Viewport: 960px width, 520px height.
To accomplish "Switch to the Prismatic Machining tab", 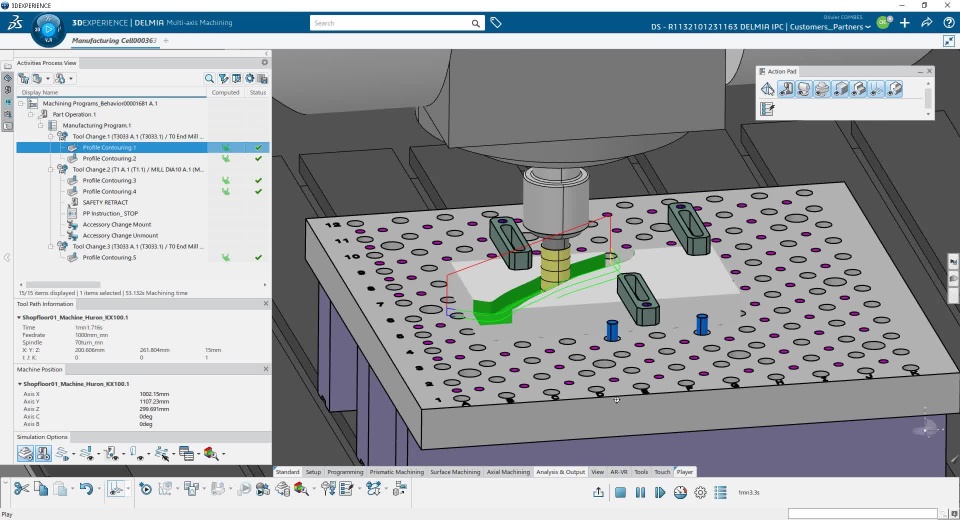I will tap(397, 472).
